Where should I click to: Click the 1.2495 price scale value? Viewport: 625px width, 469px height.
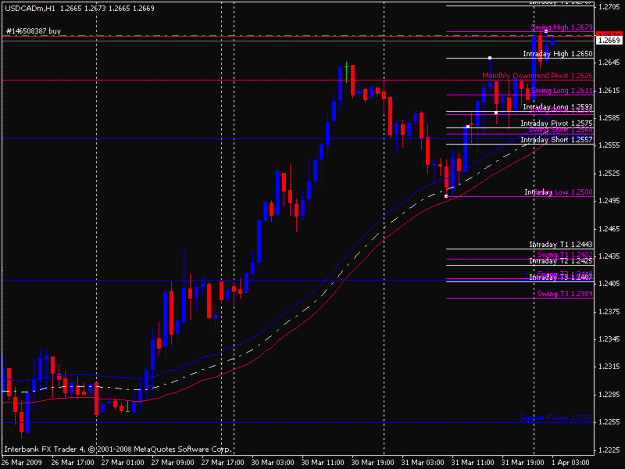pos(609,201)
